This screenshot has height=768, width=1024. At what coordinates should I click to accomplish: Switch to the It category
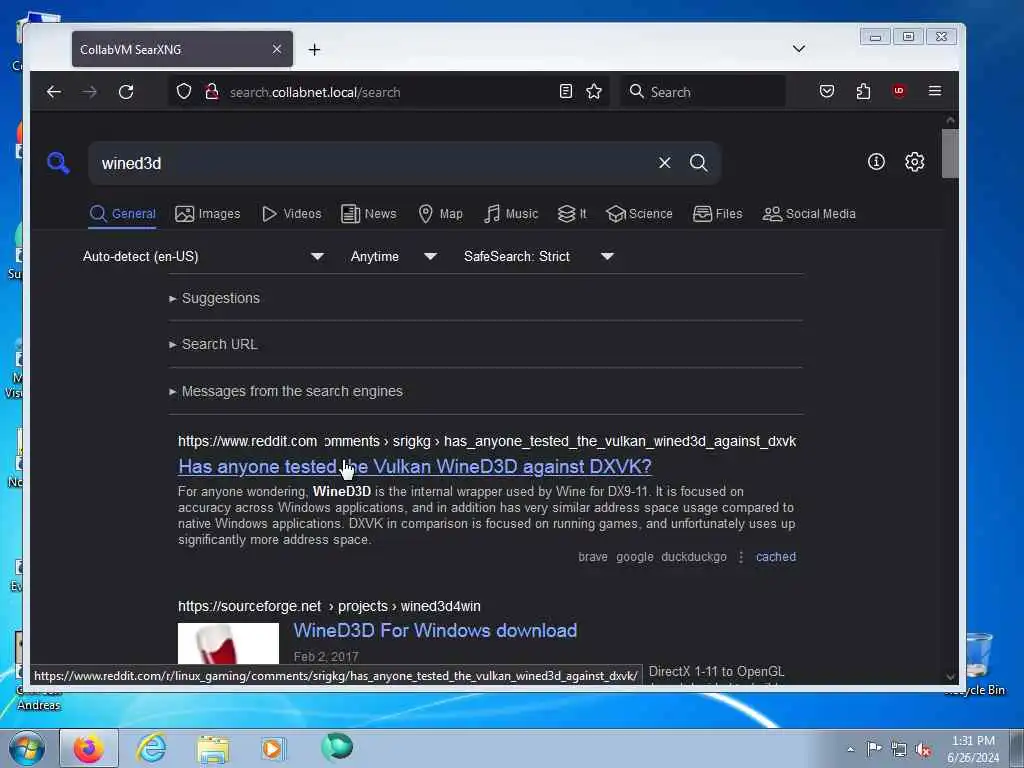tap(572, 214)
